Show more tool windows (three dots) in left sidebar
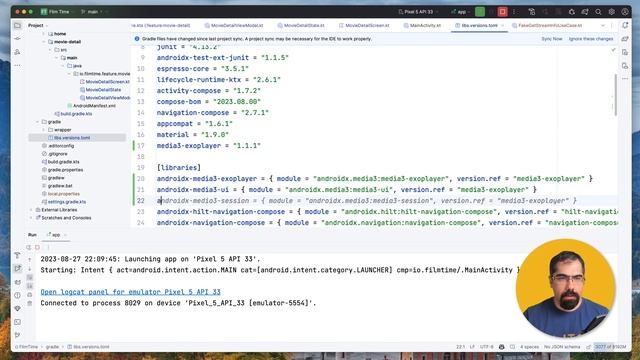The width and height of the screenshot is (640, 360). click(18, 65)
